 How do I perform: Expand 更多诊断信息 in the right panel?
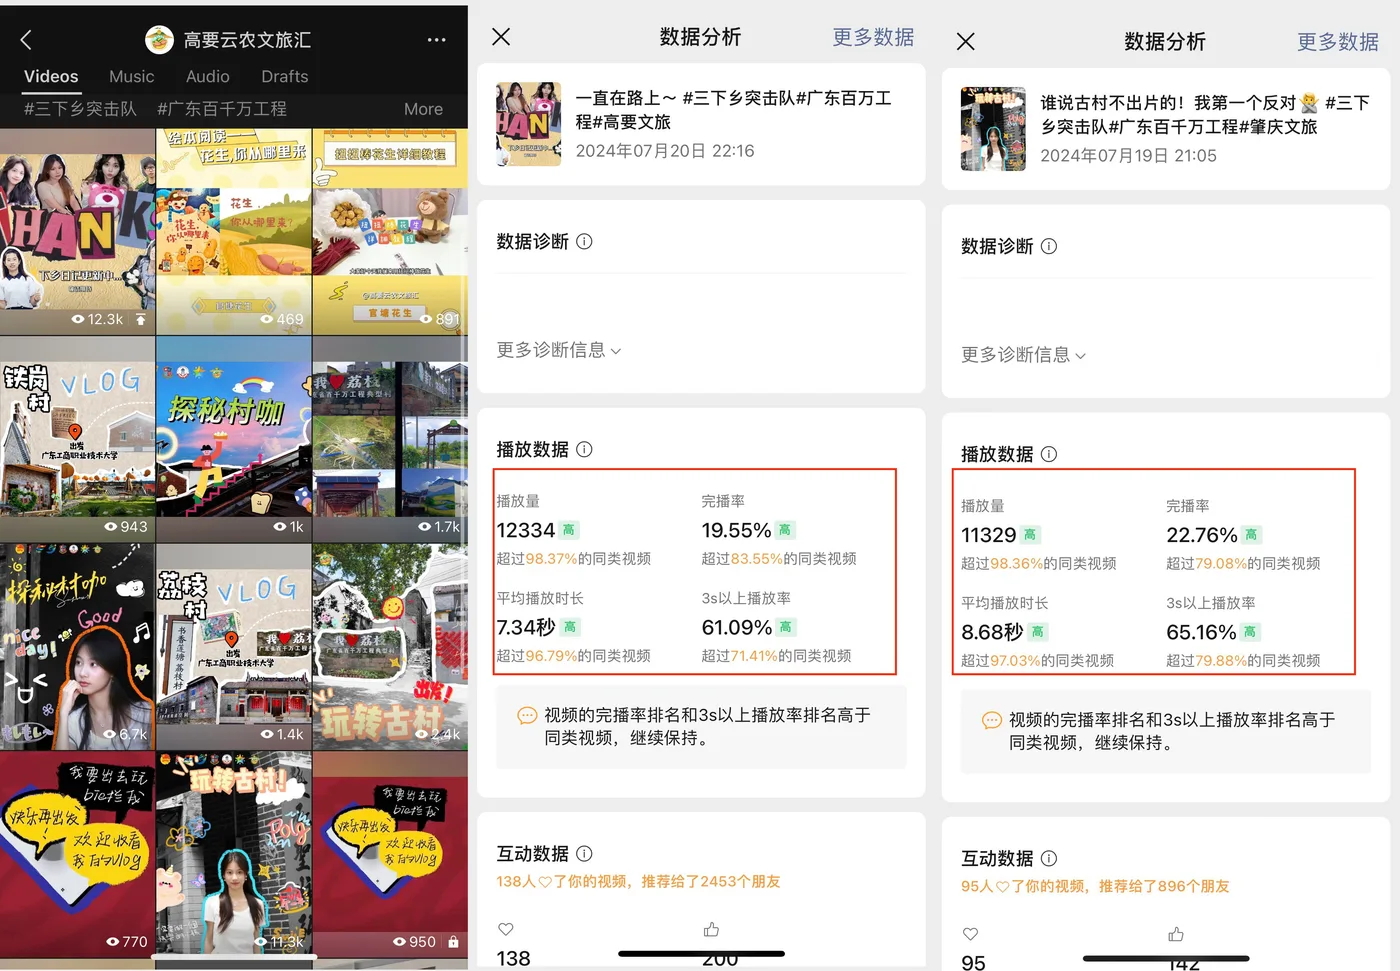(1023, 355)
